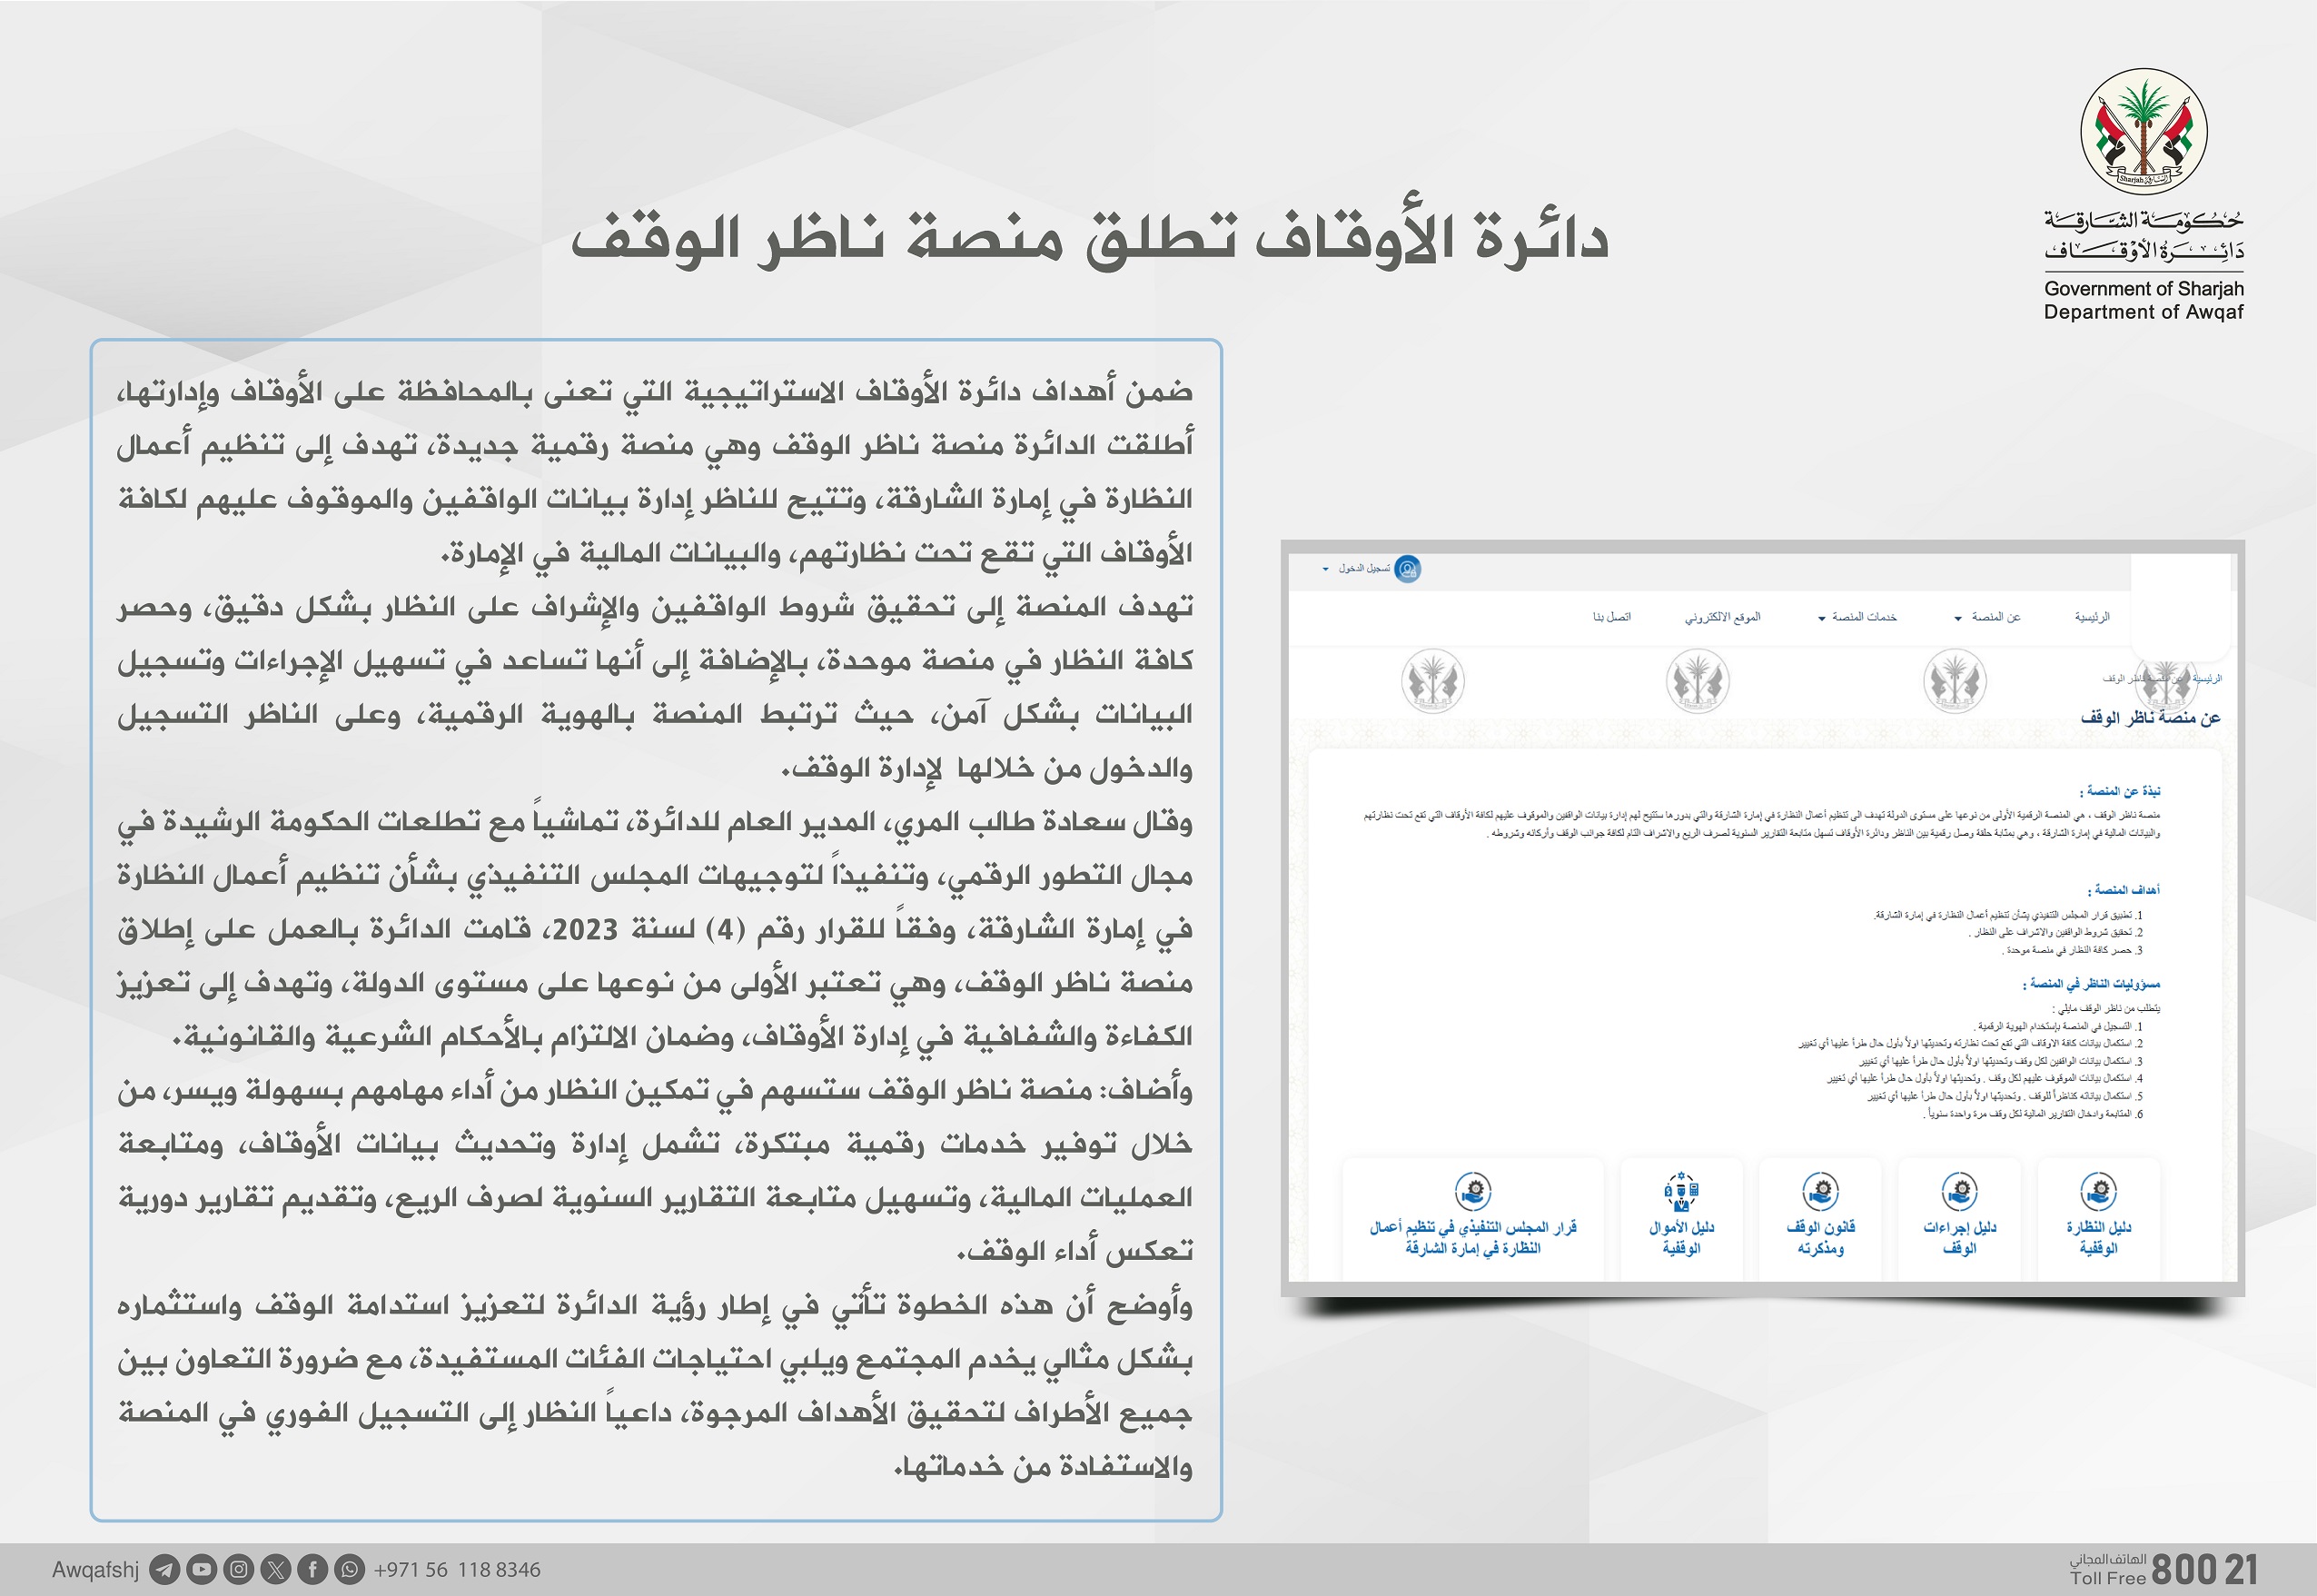The height and width of the screenshot is (1596, 2317).
Task: Click the Department of Awqaf text
Action: (2144, 312)
